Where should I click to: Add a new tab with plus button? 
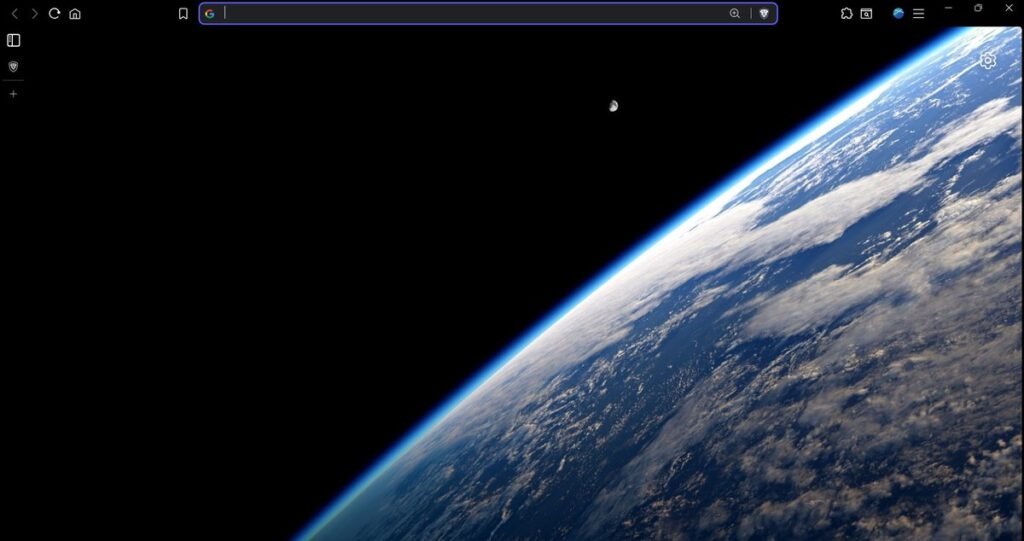point(13,94)
